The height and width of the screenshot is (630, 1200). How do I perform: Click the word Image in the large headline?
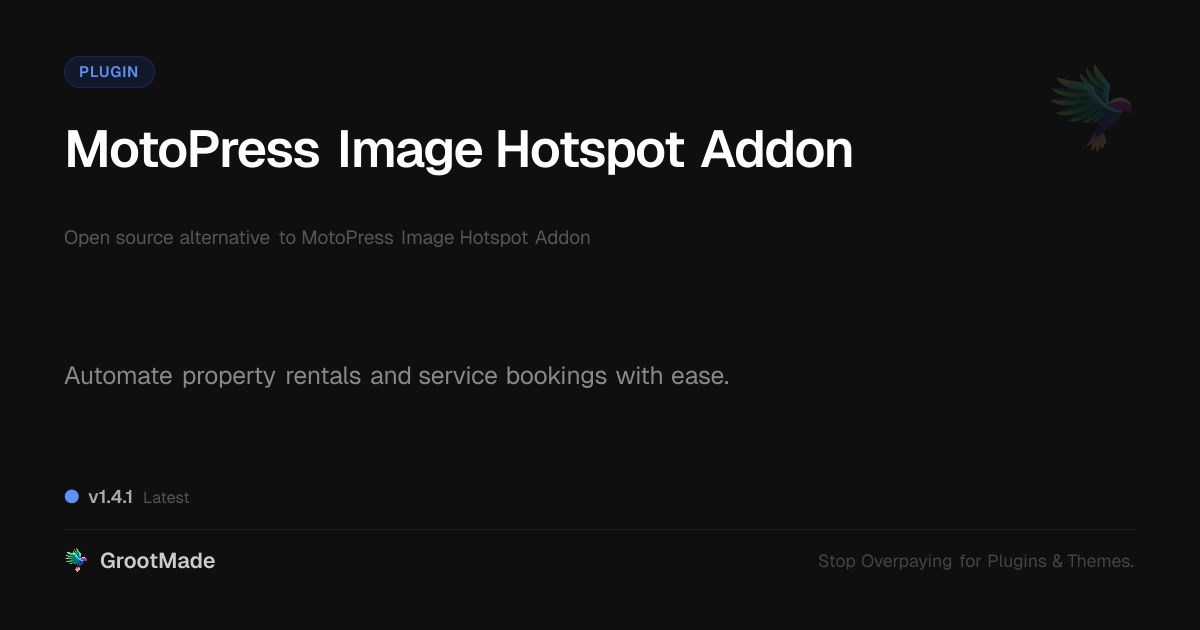tap(410, 150)
